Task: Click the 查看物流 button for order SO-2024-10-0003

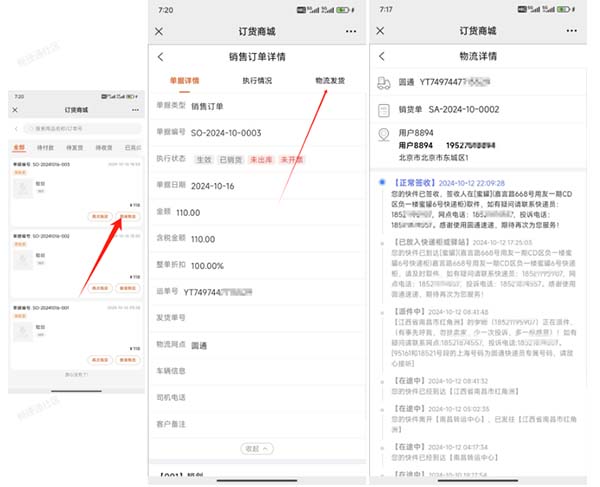Action: (x=127, y=216)
